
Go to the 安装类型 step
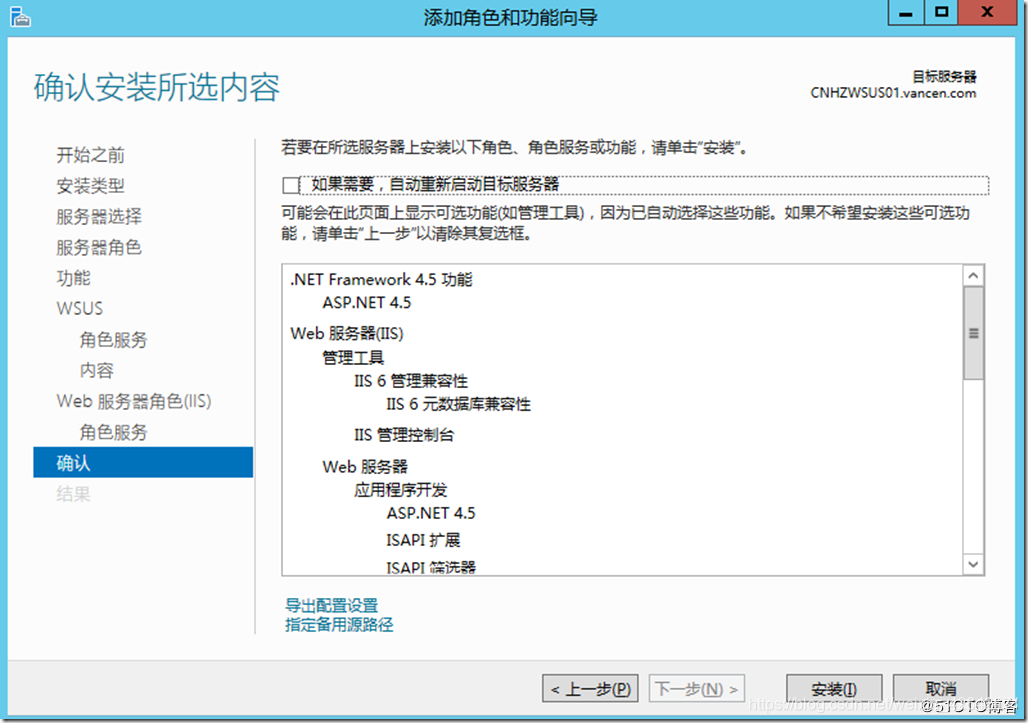90,186
